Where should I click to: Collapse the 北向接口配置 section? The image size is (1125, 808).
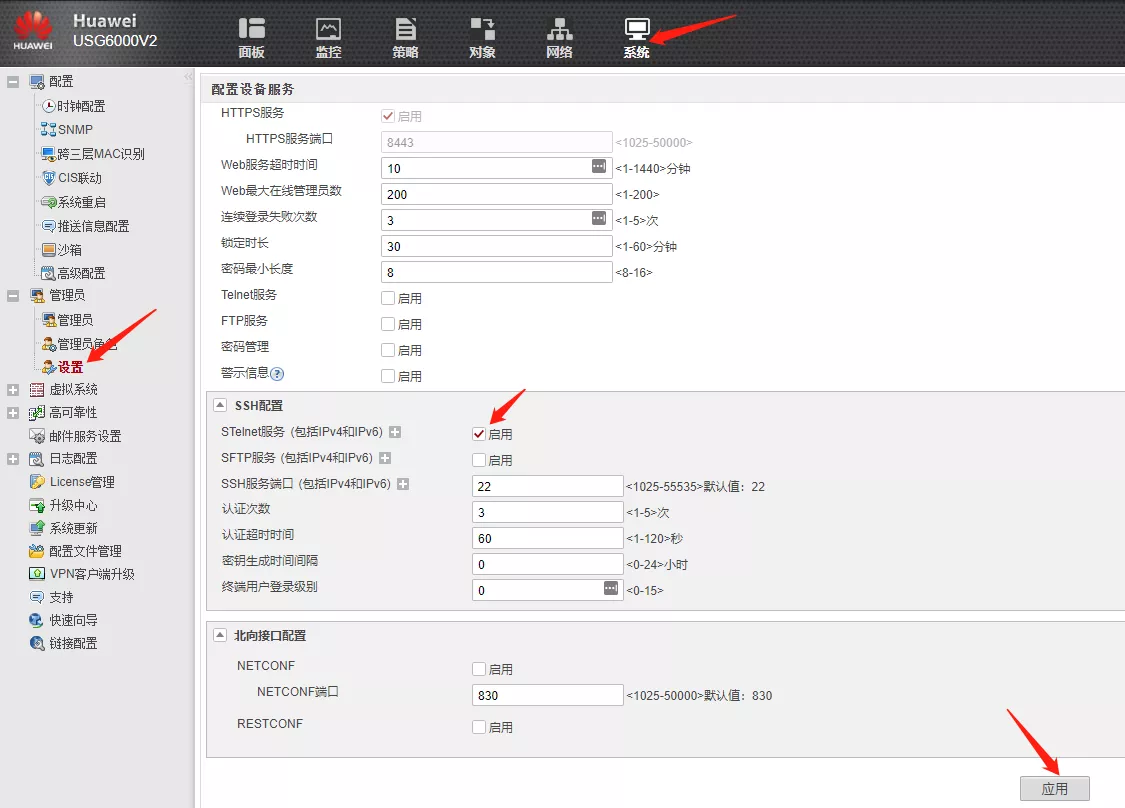(x=219, y=636)
